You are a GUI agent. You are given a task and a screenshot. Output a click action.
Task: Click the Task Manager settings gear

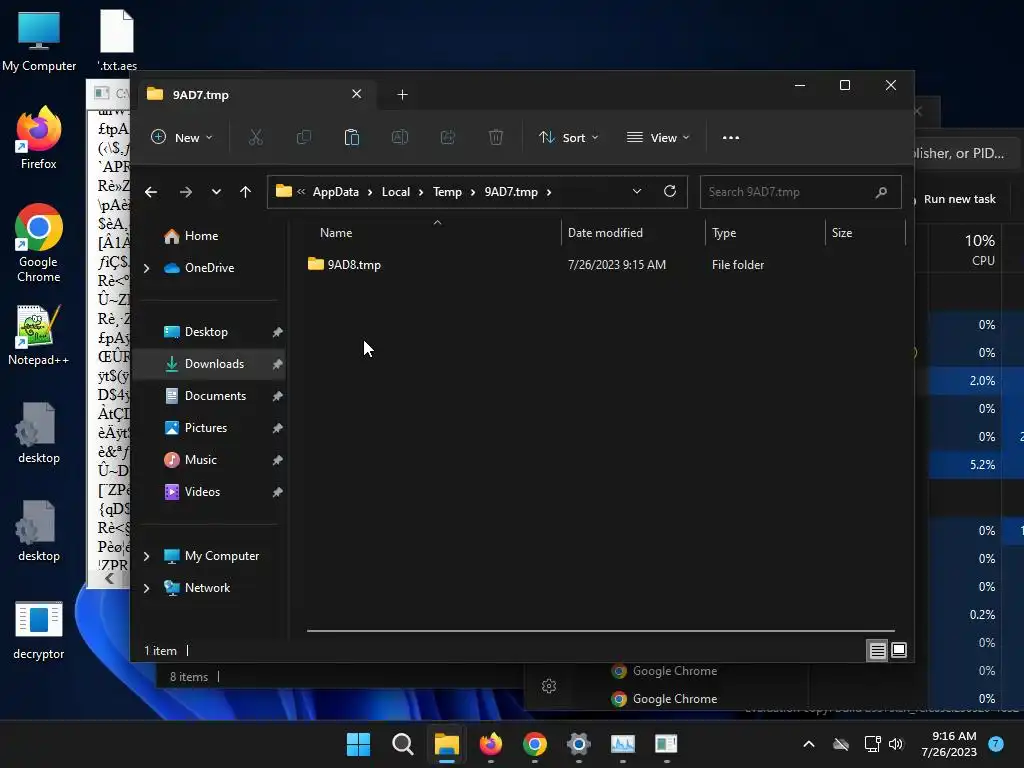tap(549, 686)
